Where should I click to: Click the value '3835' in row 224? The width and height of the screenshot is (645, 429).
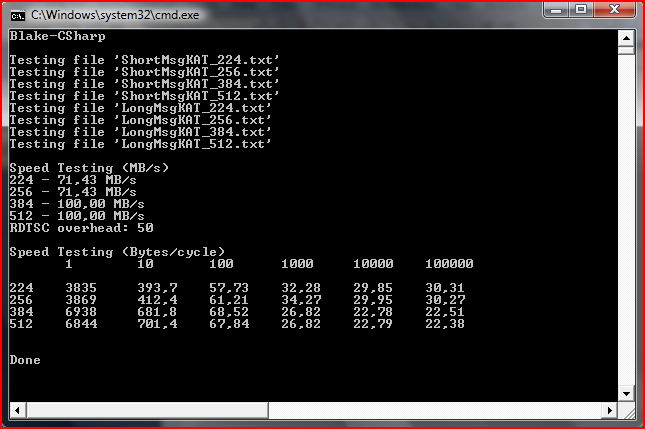point(81,288)
